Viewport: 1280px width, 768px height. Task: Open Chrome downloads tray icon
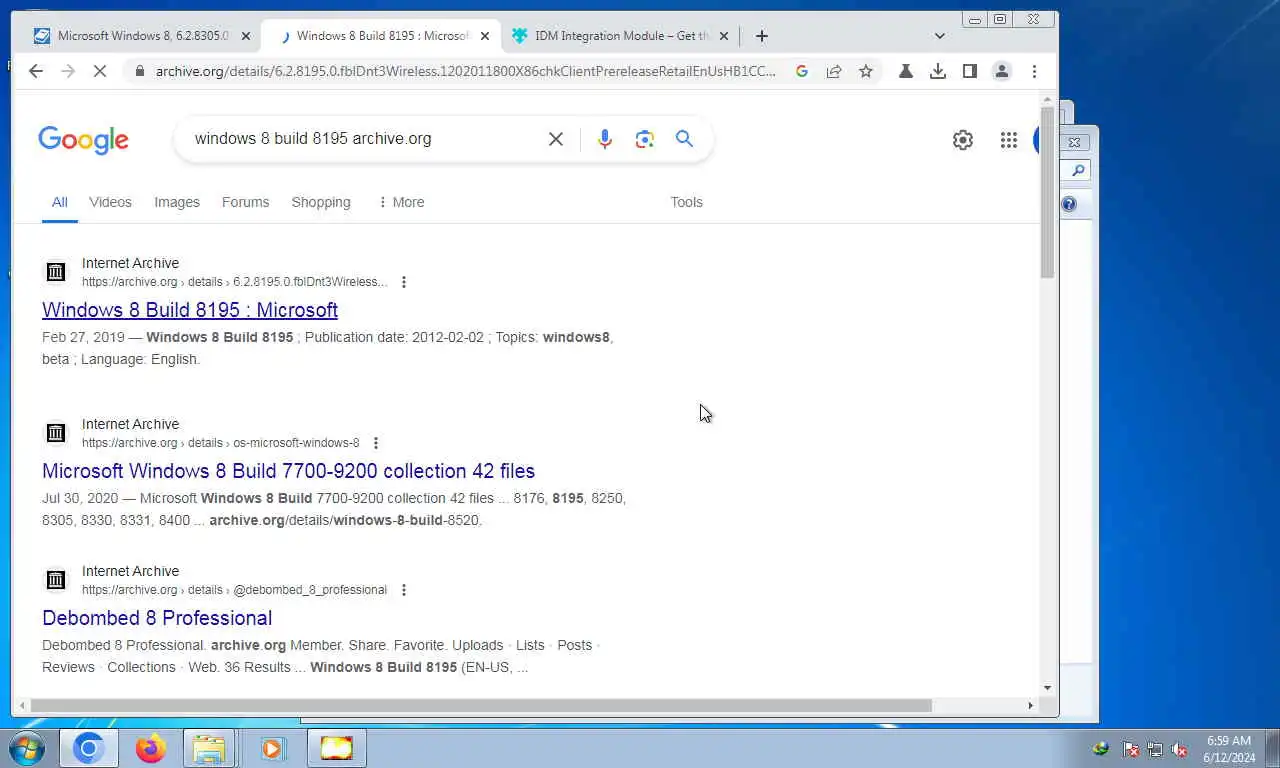point(938,71)
